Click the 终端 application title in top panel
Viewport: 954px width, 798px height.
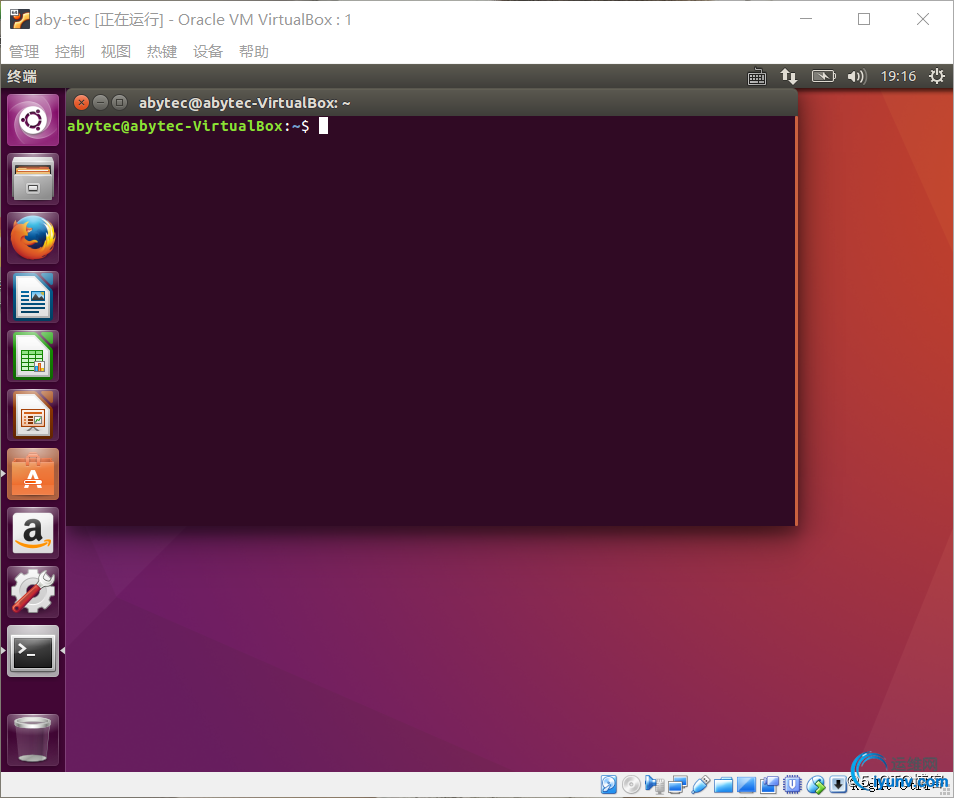[x=22, y=77]
